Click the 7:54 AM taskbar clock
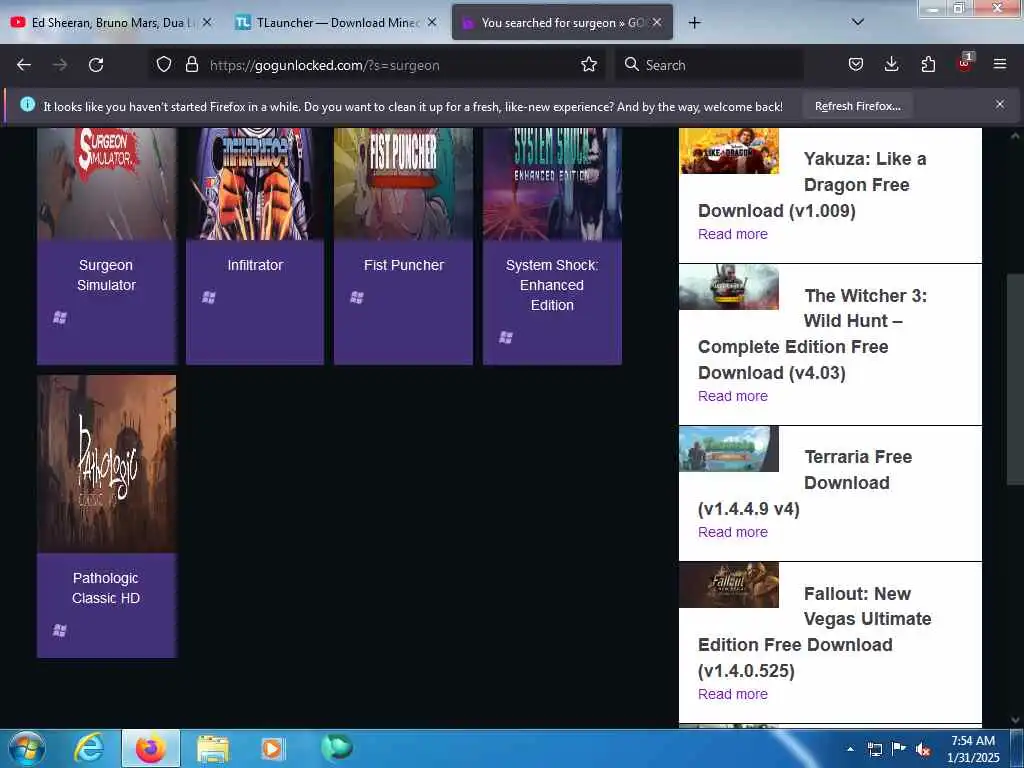Image resolution: width=1024 pixels, height=768 pixels. (x=973, y=749)
